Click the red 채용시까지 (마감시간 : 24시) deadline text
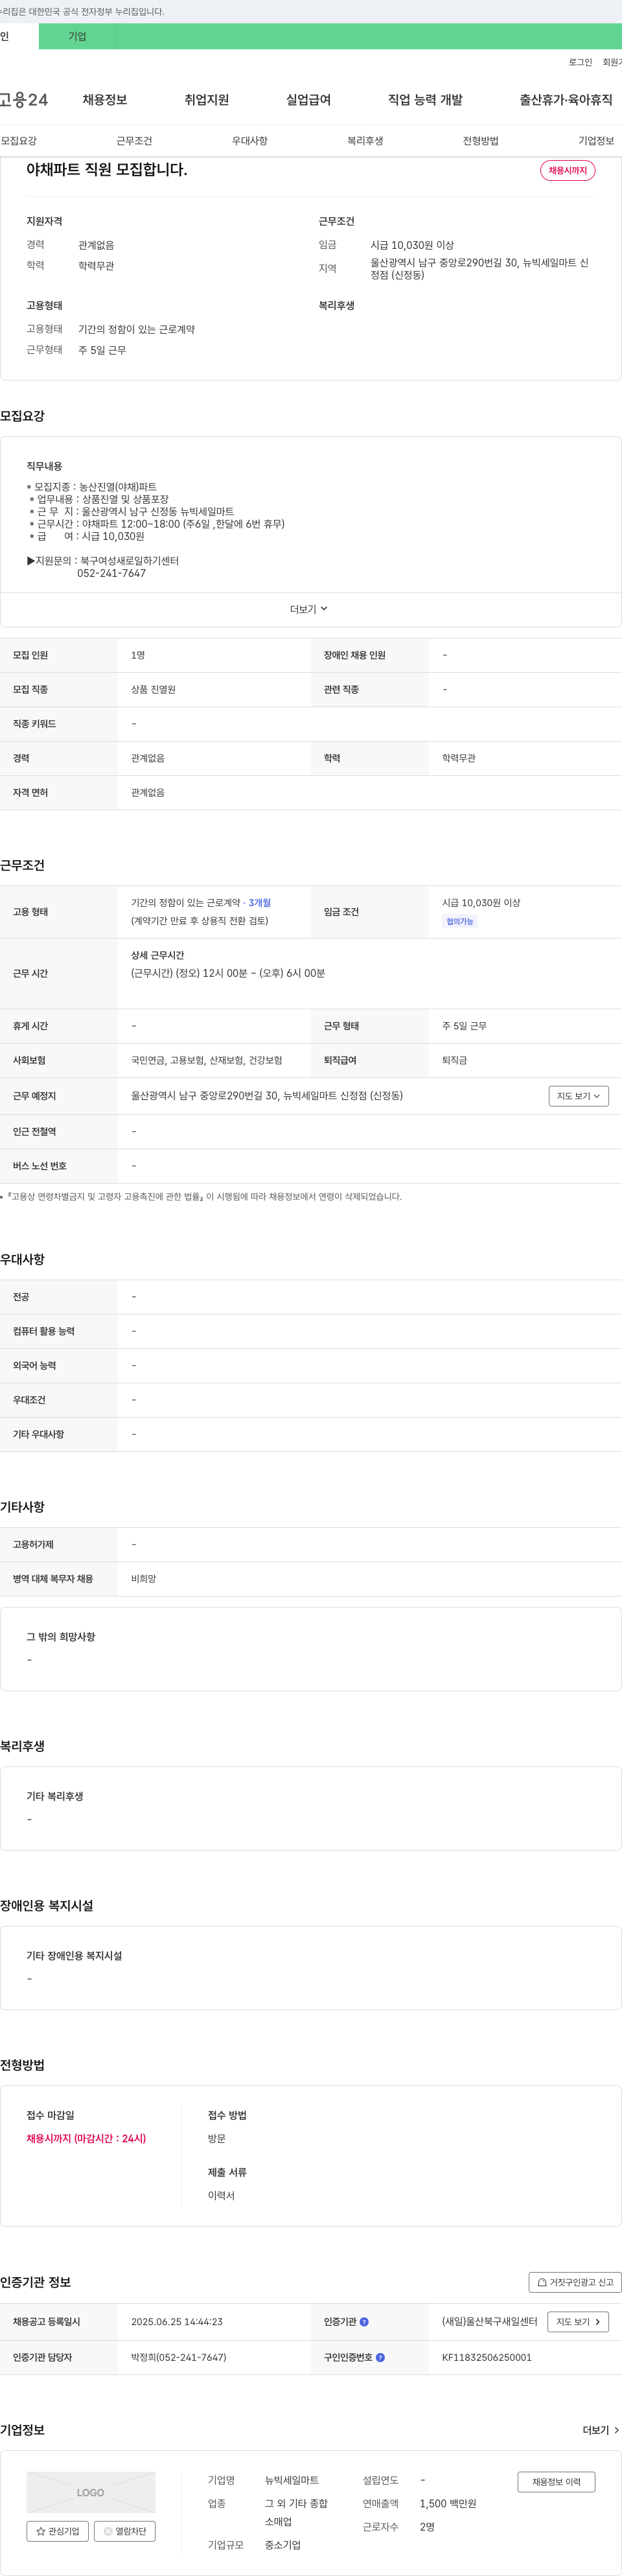Viewport: 622px width, 2576px height. 86,2139
